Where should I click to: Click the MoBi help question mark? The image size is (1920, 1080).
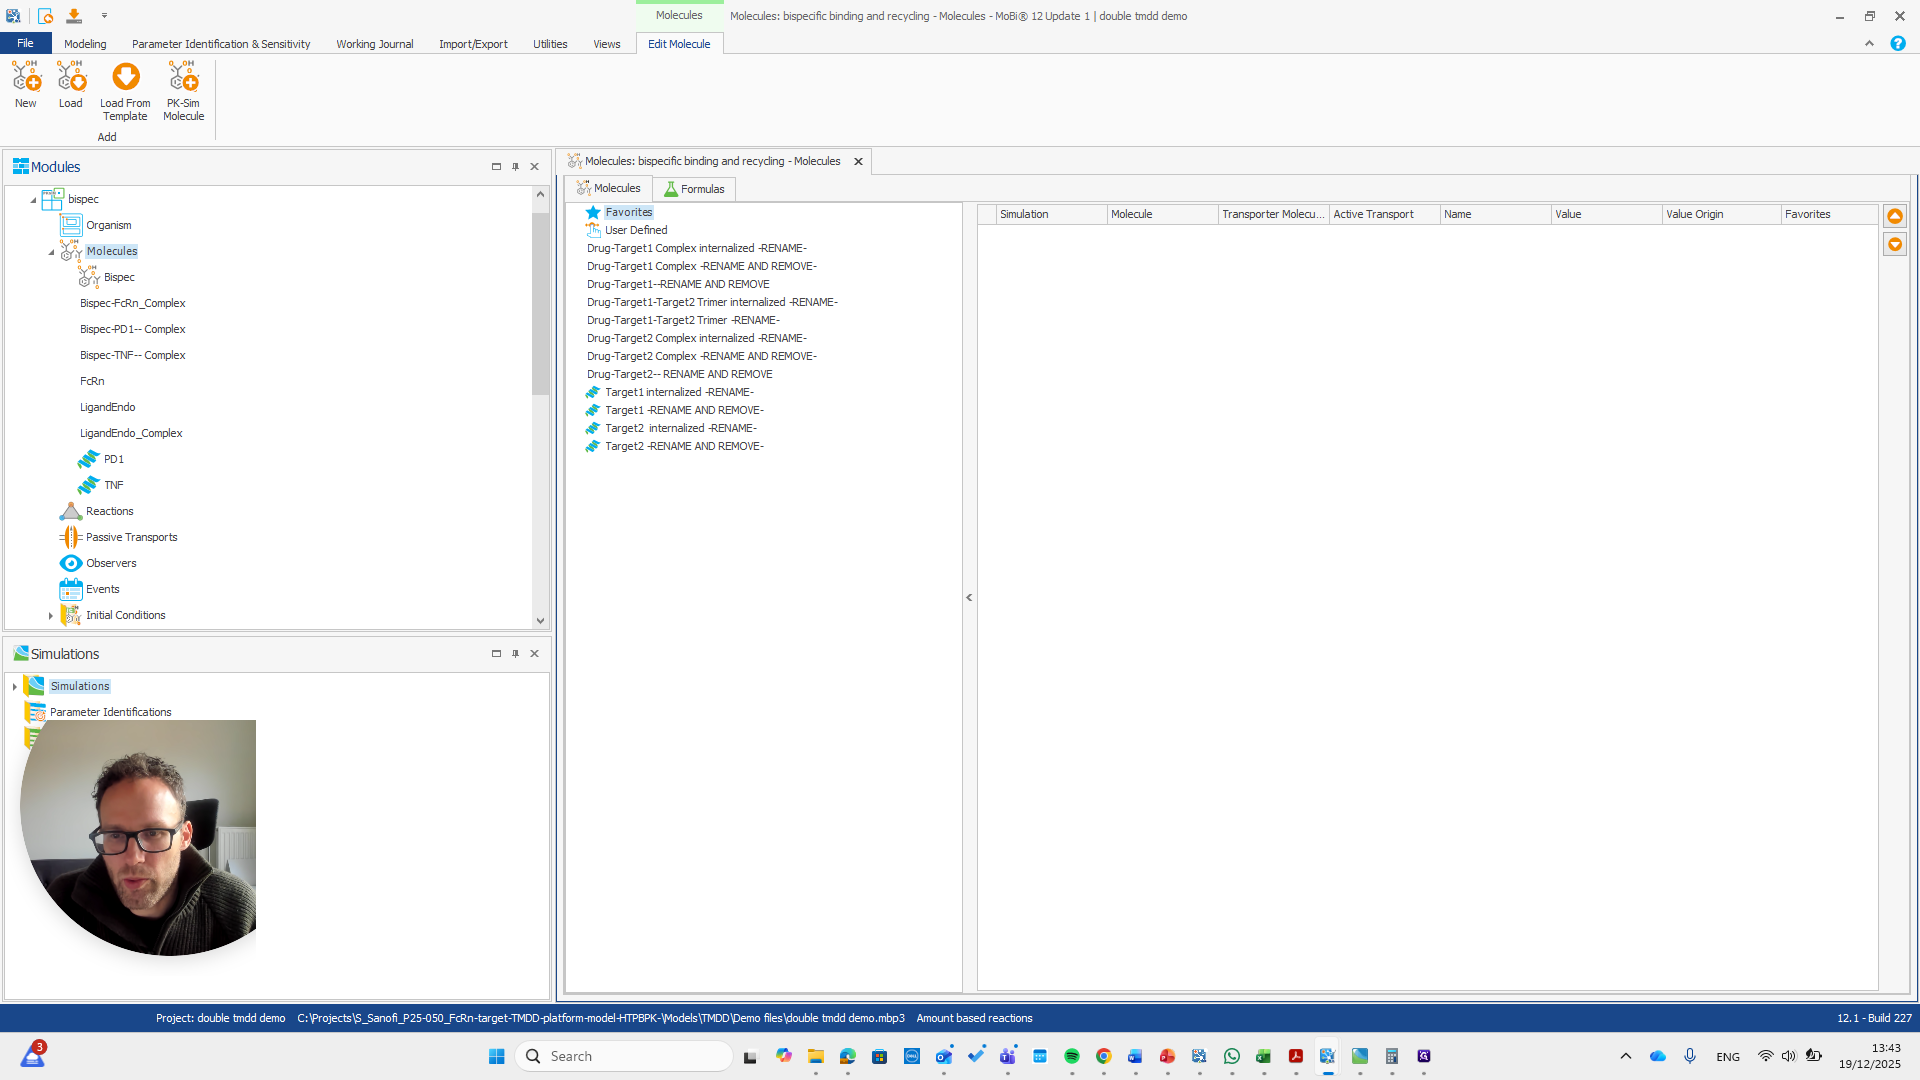(1898, 43)
